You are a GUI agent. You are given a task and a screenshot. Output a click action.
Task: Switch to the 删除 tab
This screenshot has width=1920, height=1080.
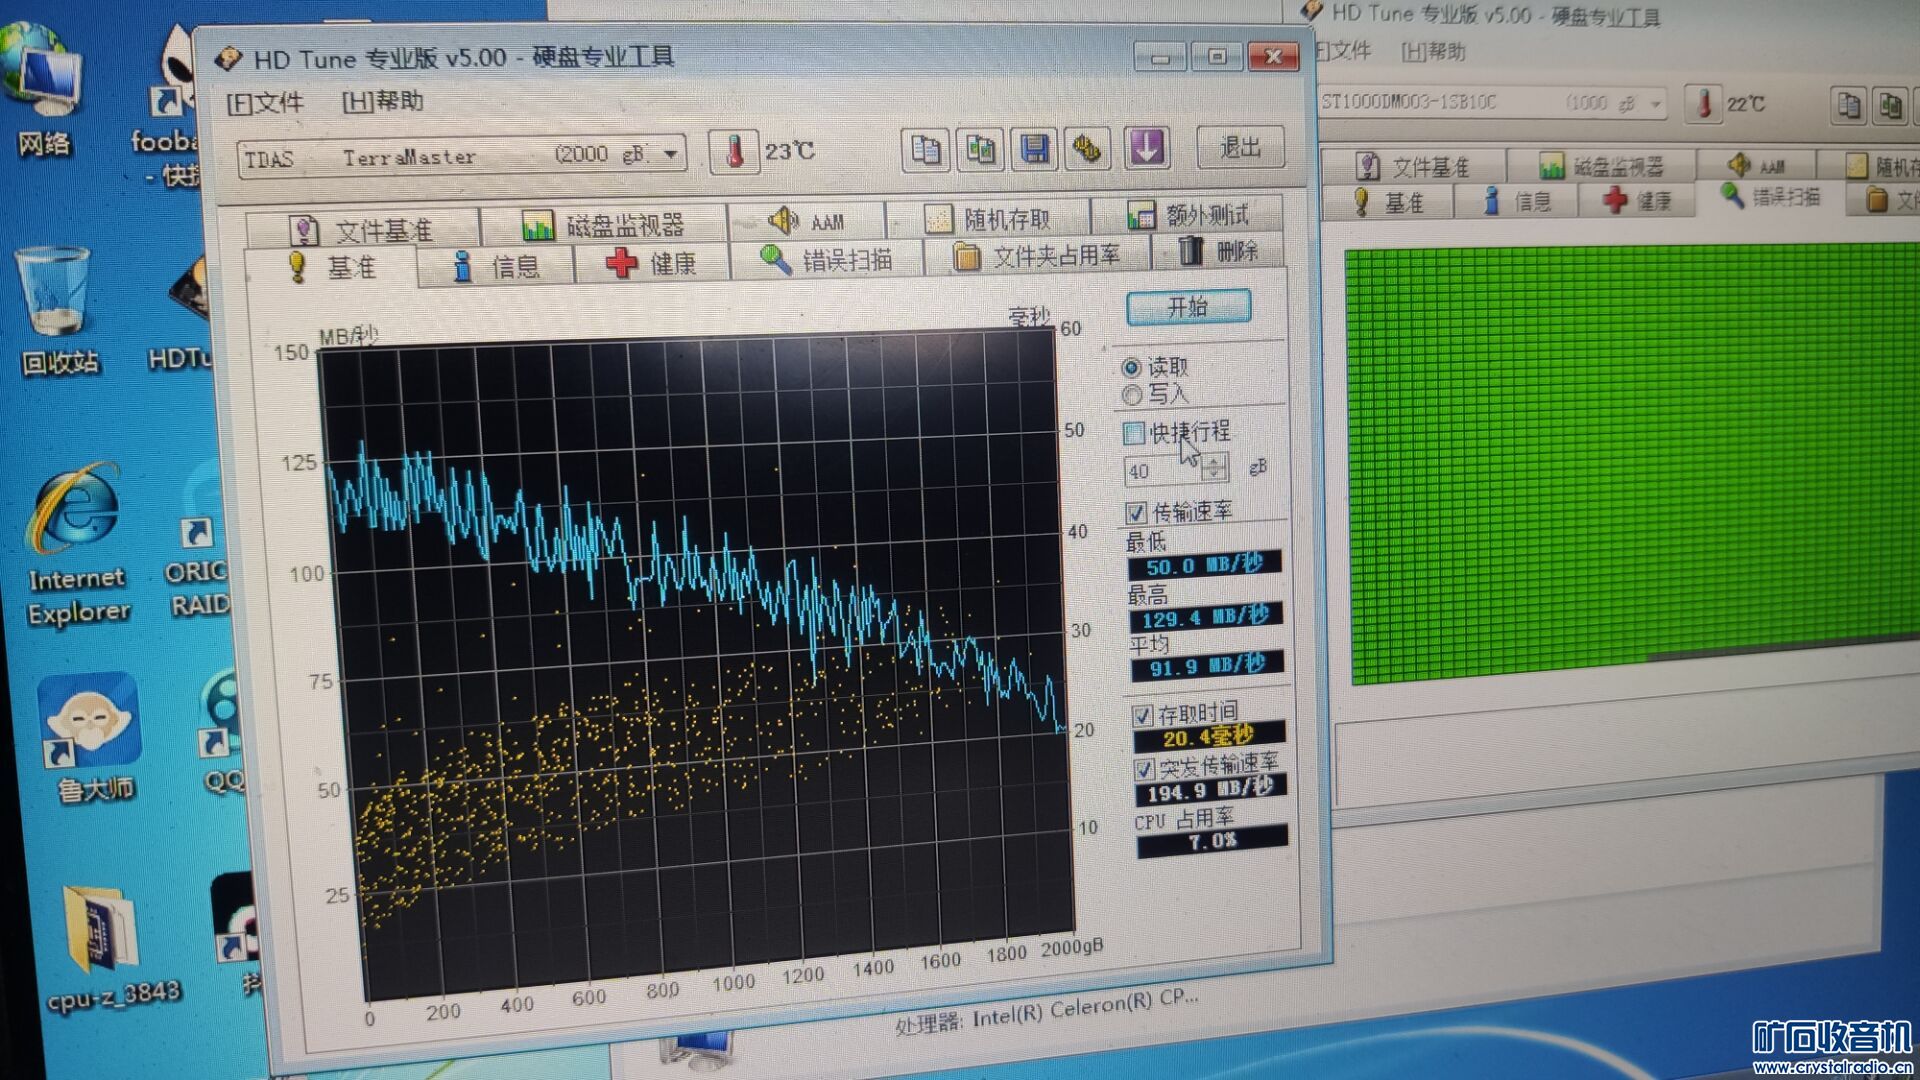point(1218,252)
